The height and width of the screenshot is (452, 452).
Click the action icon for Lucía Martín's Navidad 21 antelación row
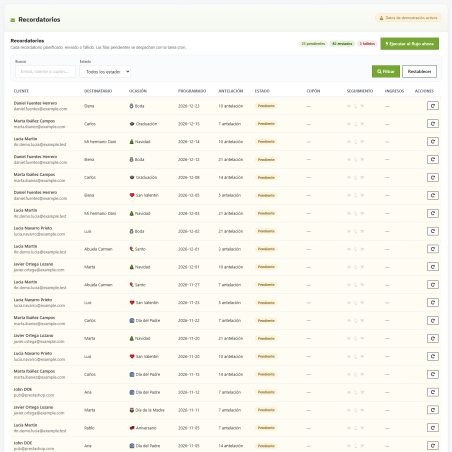pos(433,213)
